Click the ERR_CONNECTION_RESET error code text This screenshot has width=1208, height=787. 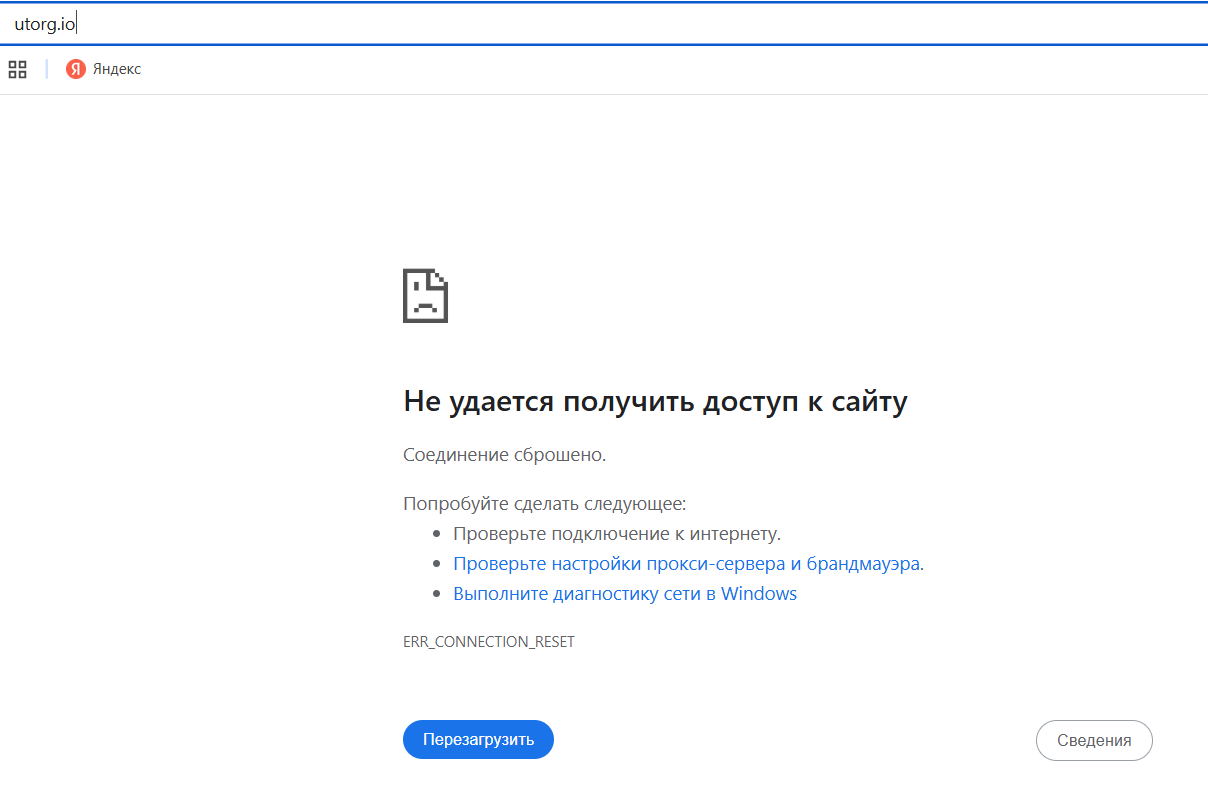[x=489, y=641]
